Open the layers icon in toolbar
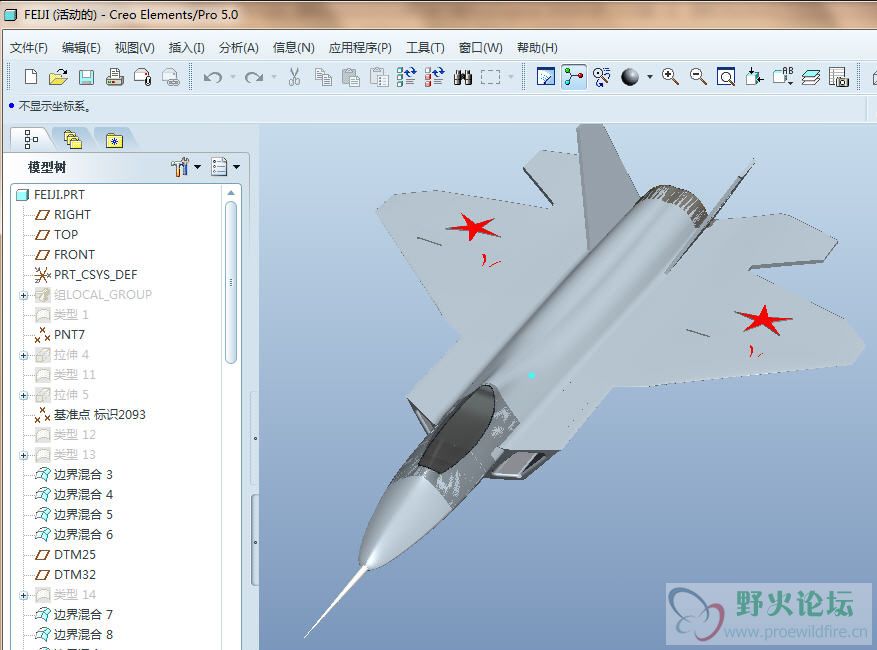The width and height of the screenshot is (877, 650). click(810, 77)
